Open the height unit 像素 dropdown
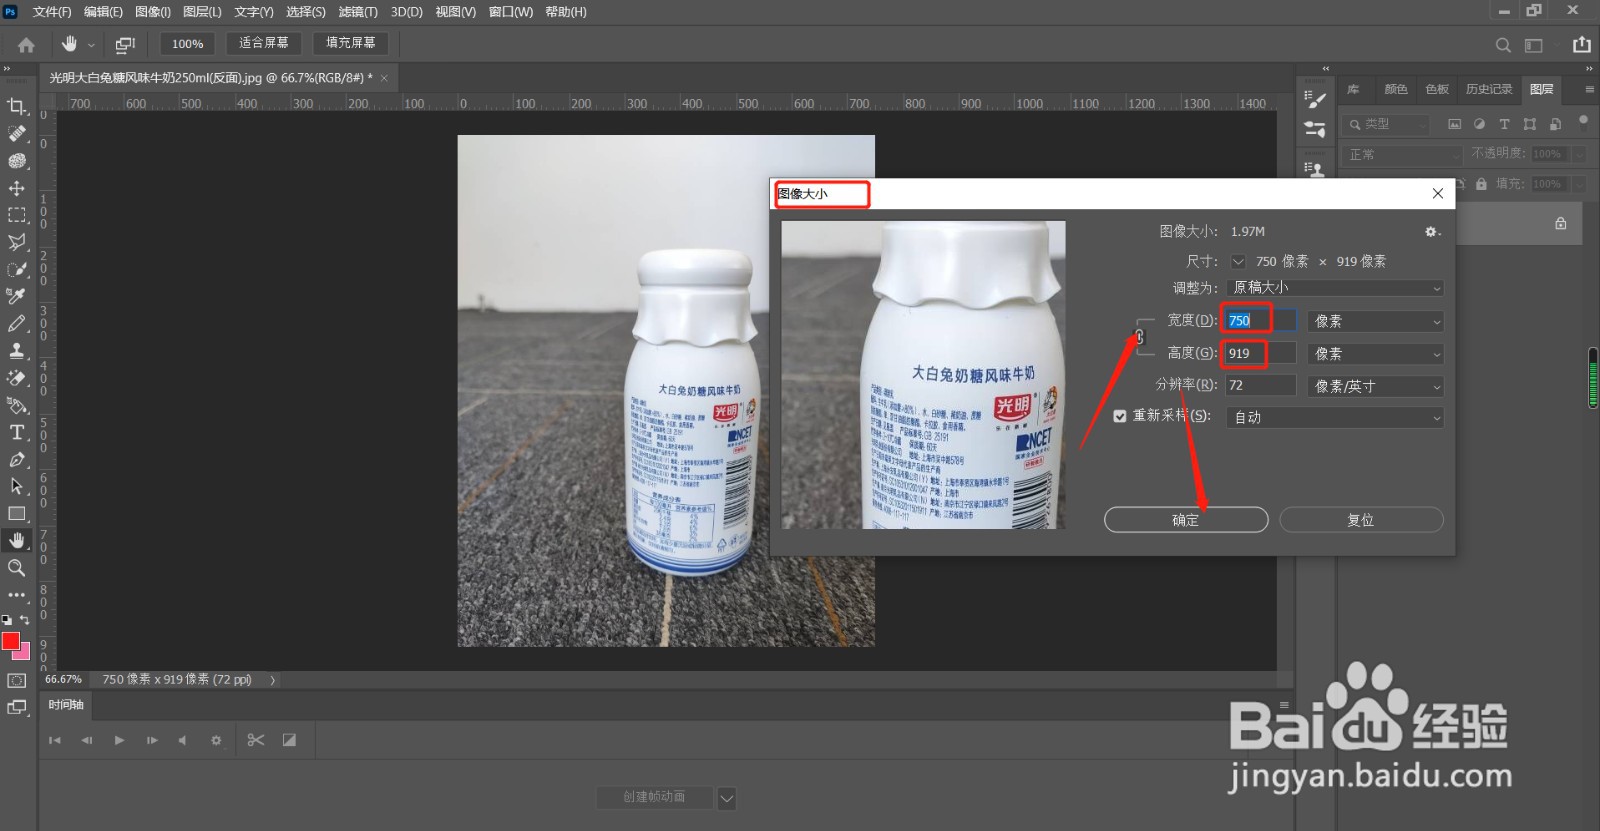The width and height of the screenshot is (1600, 831). 1376,354
